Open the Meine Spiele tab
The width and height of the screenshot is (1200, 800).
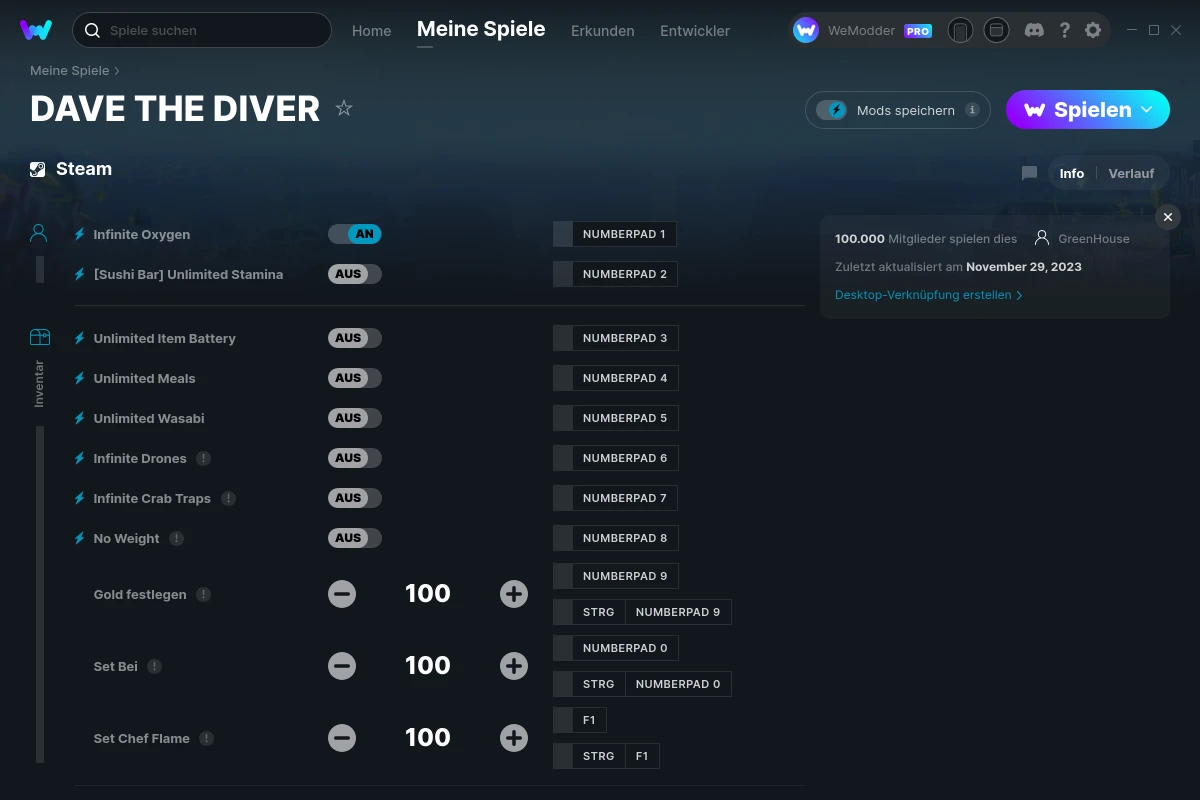click(481, 30)
